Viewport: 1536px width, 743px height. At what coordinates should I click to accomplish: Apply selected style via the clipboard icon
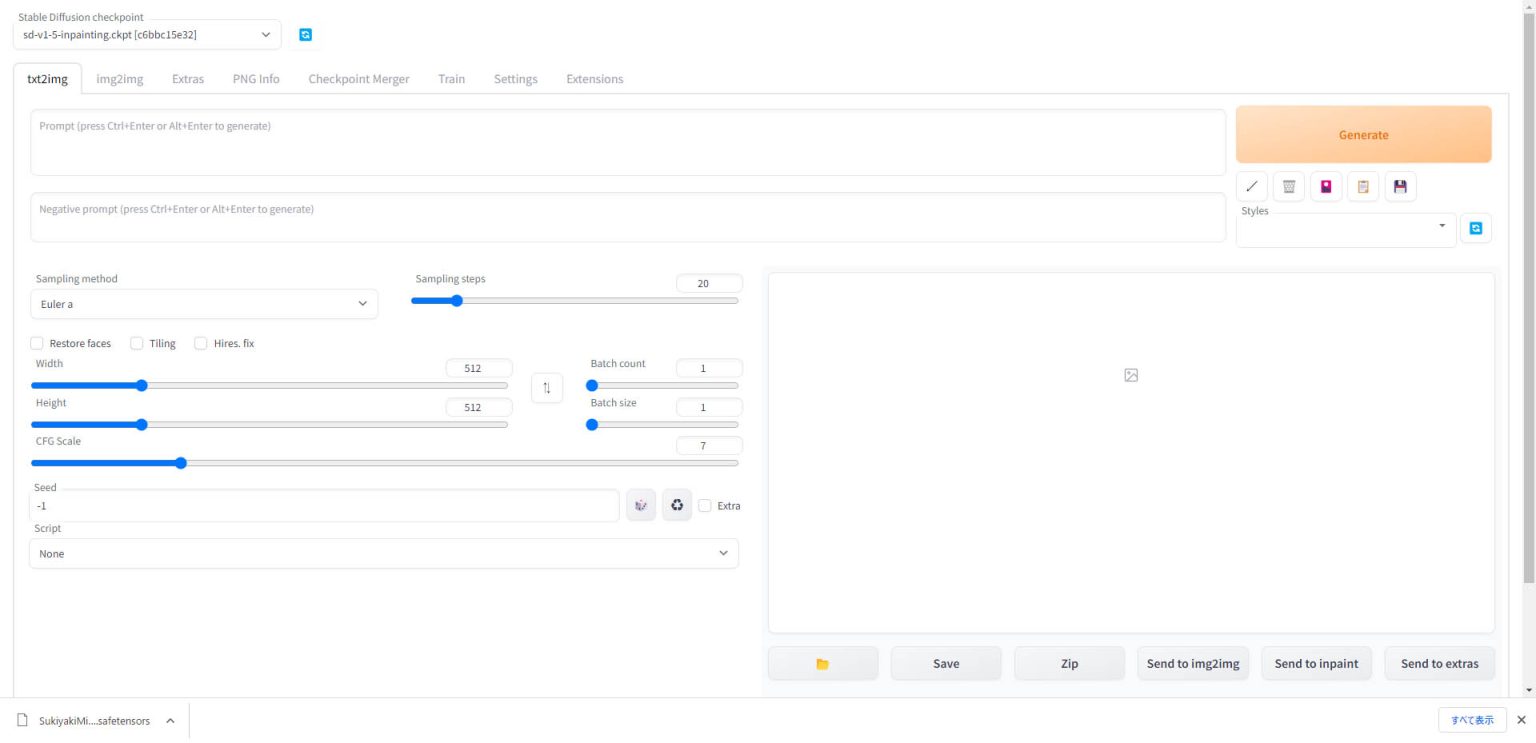click(1362, 186)
